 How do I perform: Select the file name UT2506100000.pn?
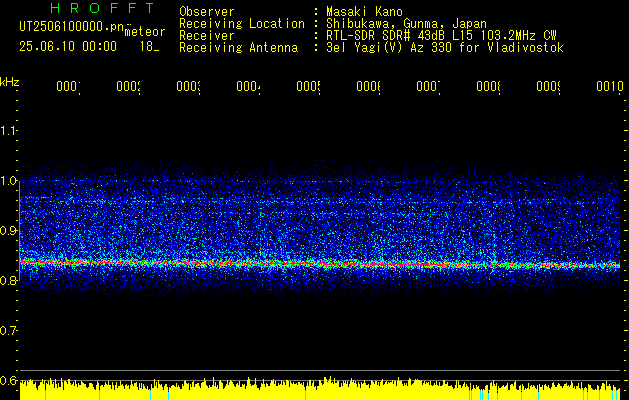(x=71, y=27)
